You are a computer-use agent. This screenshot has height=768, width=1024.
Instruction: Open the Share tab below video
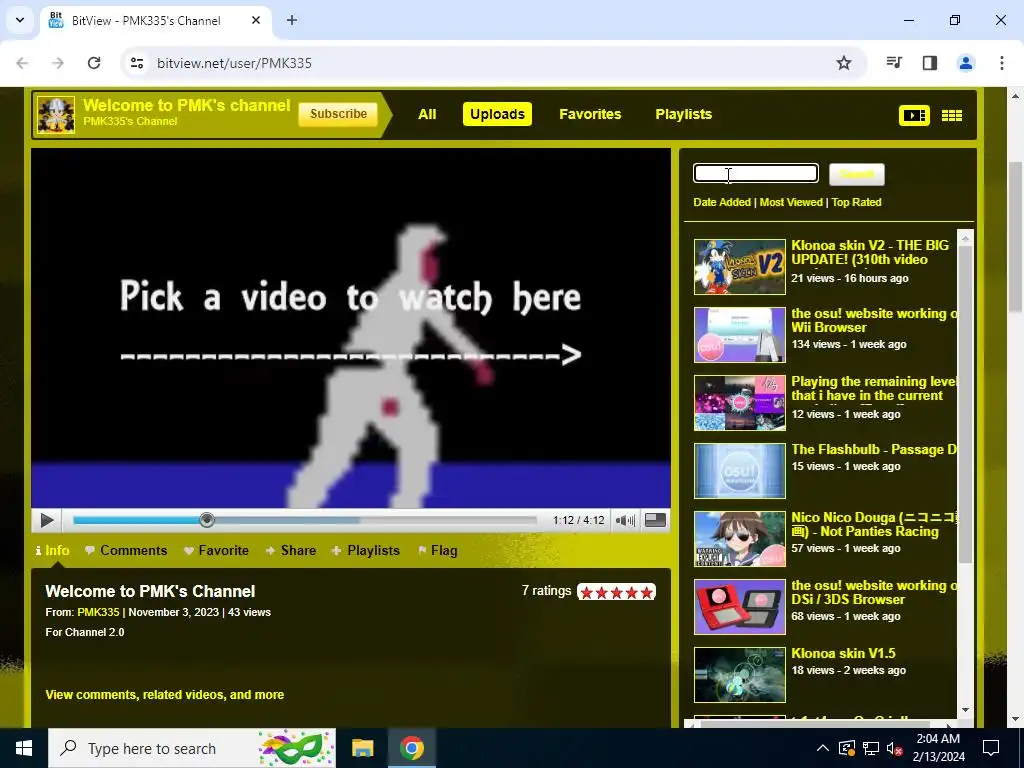(x=291, y=551)
